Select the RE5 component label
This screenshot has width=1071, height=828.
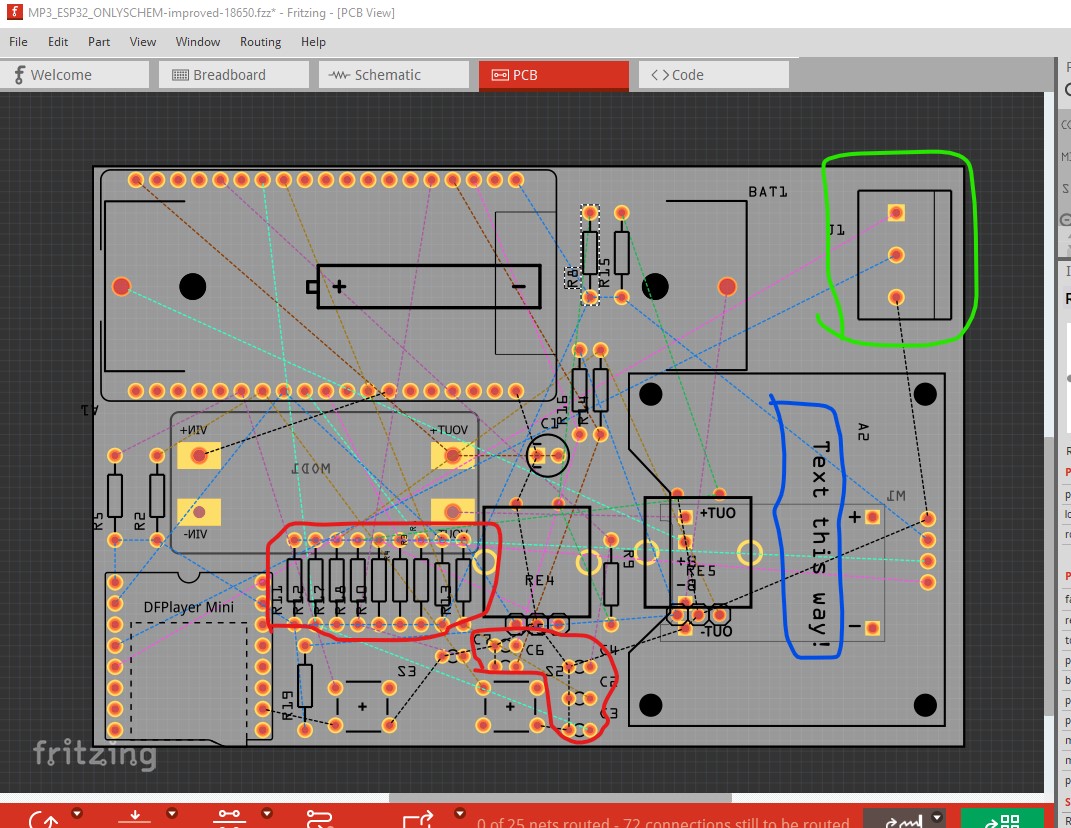point(701,570)
